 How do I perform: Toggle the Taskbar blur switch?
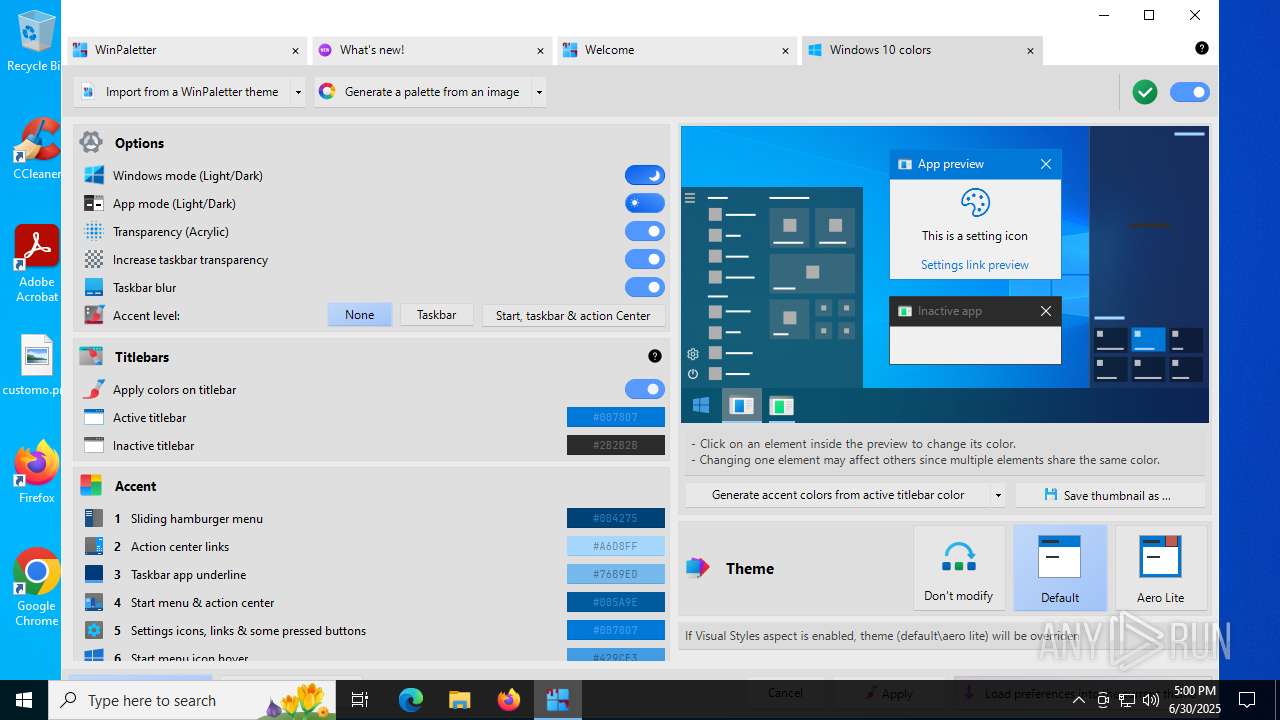(645, 287)
